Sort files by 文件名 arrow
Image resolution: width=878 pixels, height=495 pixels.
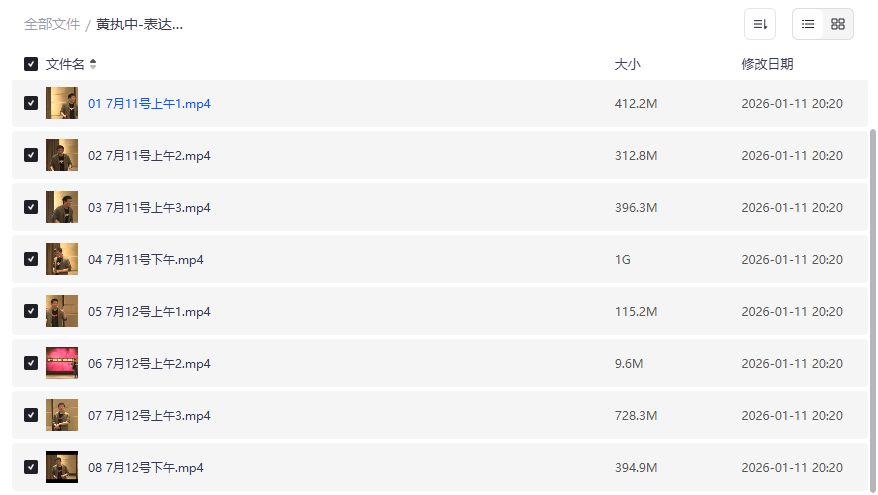click(x=93, y=64)
